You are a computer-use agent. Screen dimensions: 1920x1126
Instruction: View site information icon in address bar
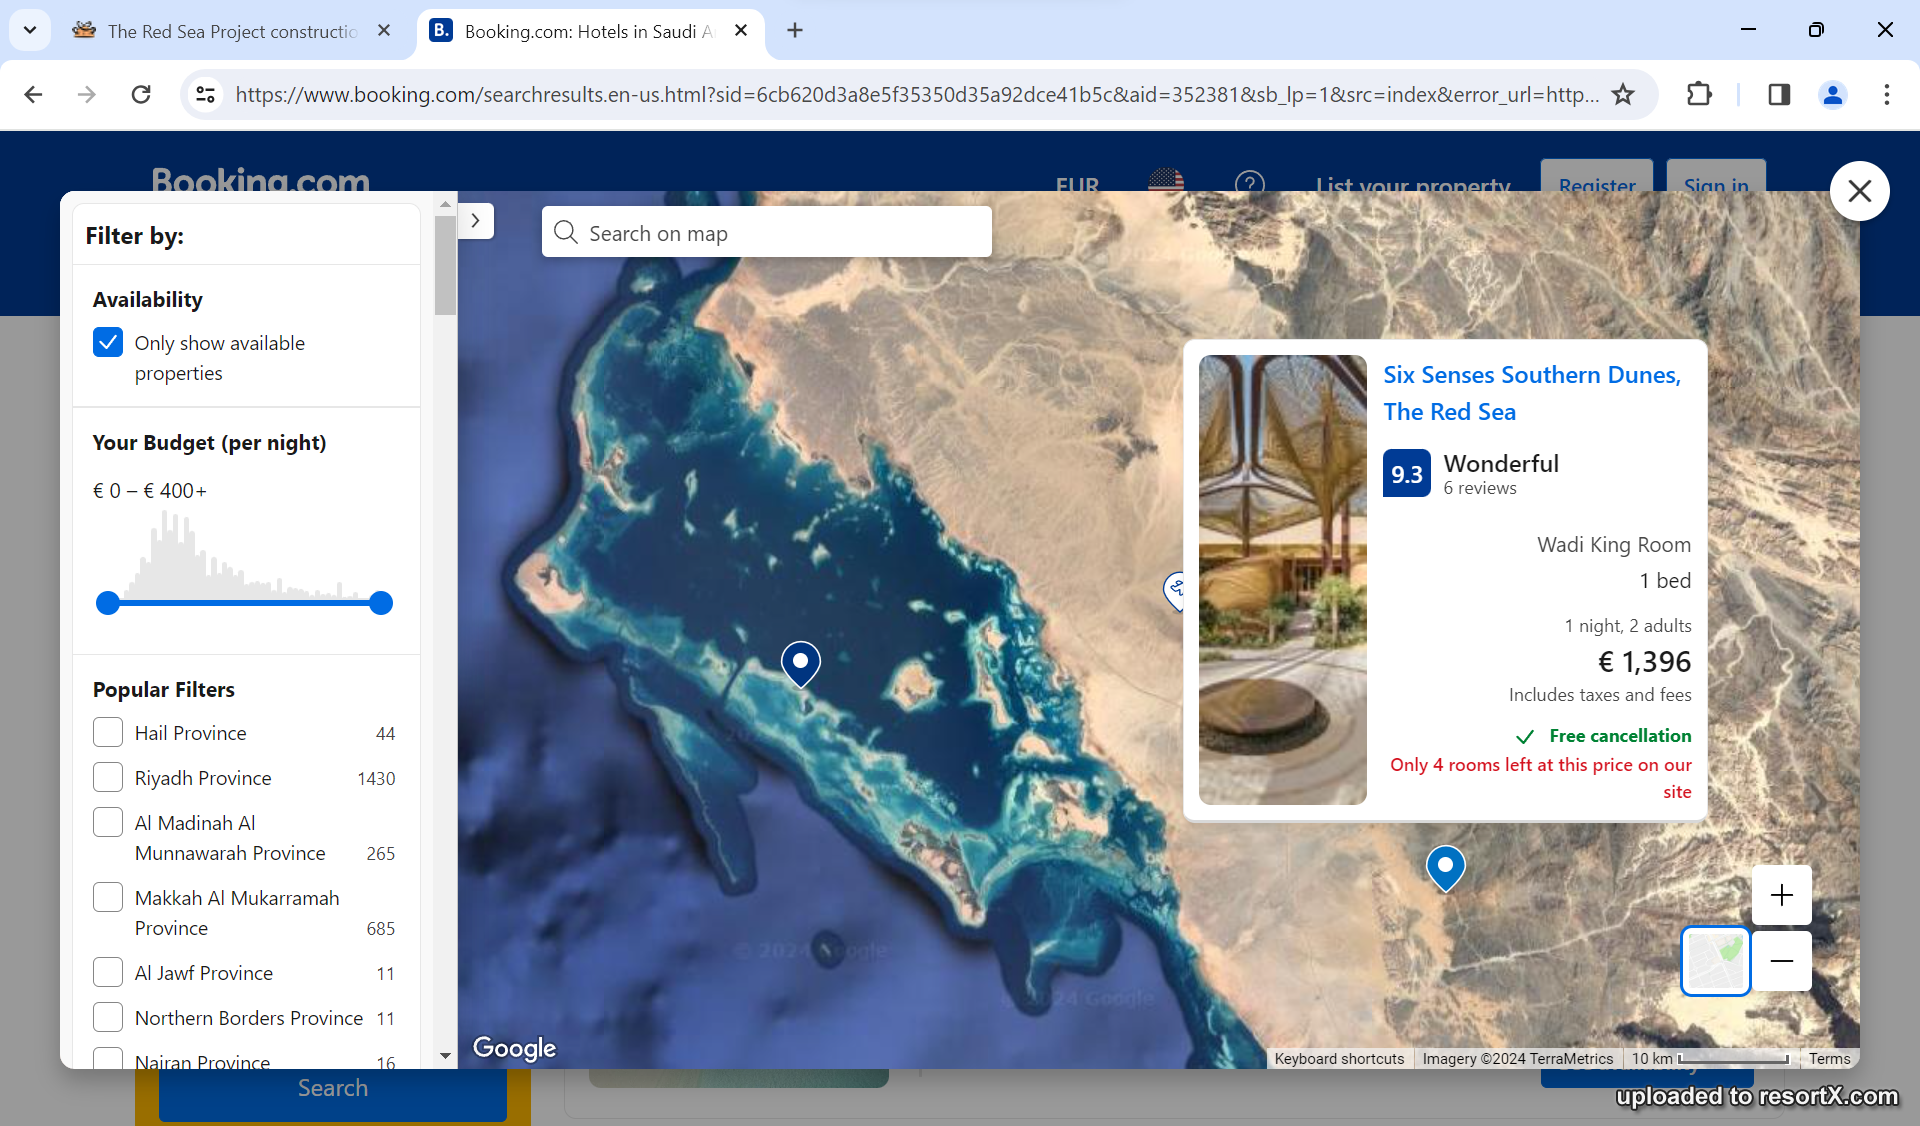tap(205, 95)
